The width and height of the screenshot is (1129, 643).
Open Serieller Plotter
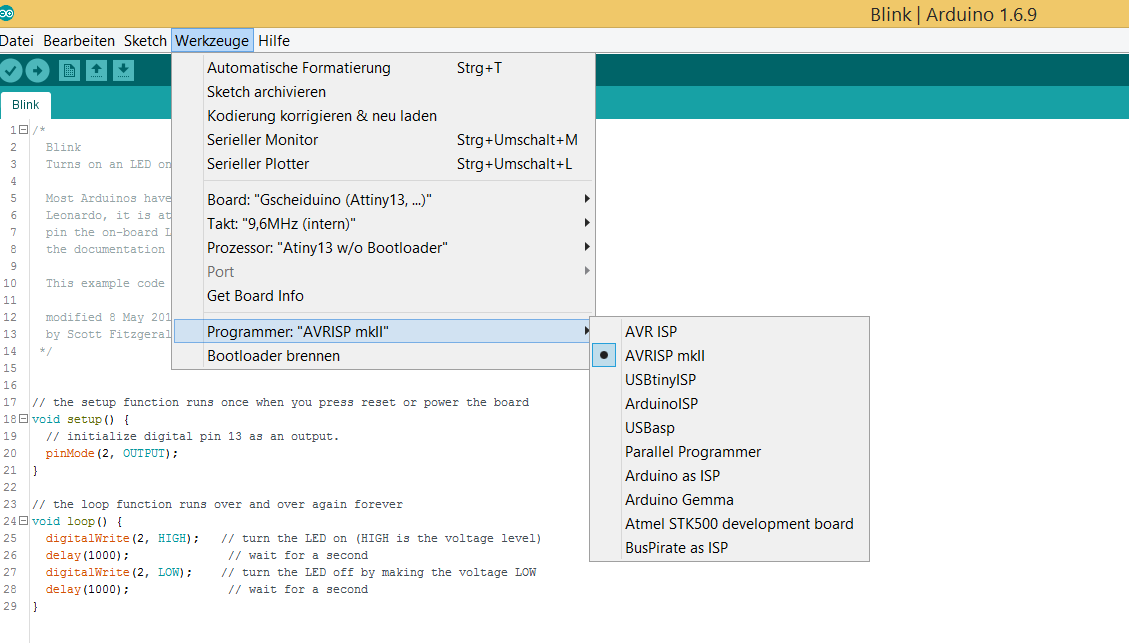coord(383,163)
